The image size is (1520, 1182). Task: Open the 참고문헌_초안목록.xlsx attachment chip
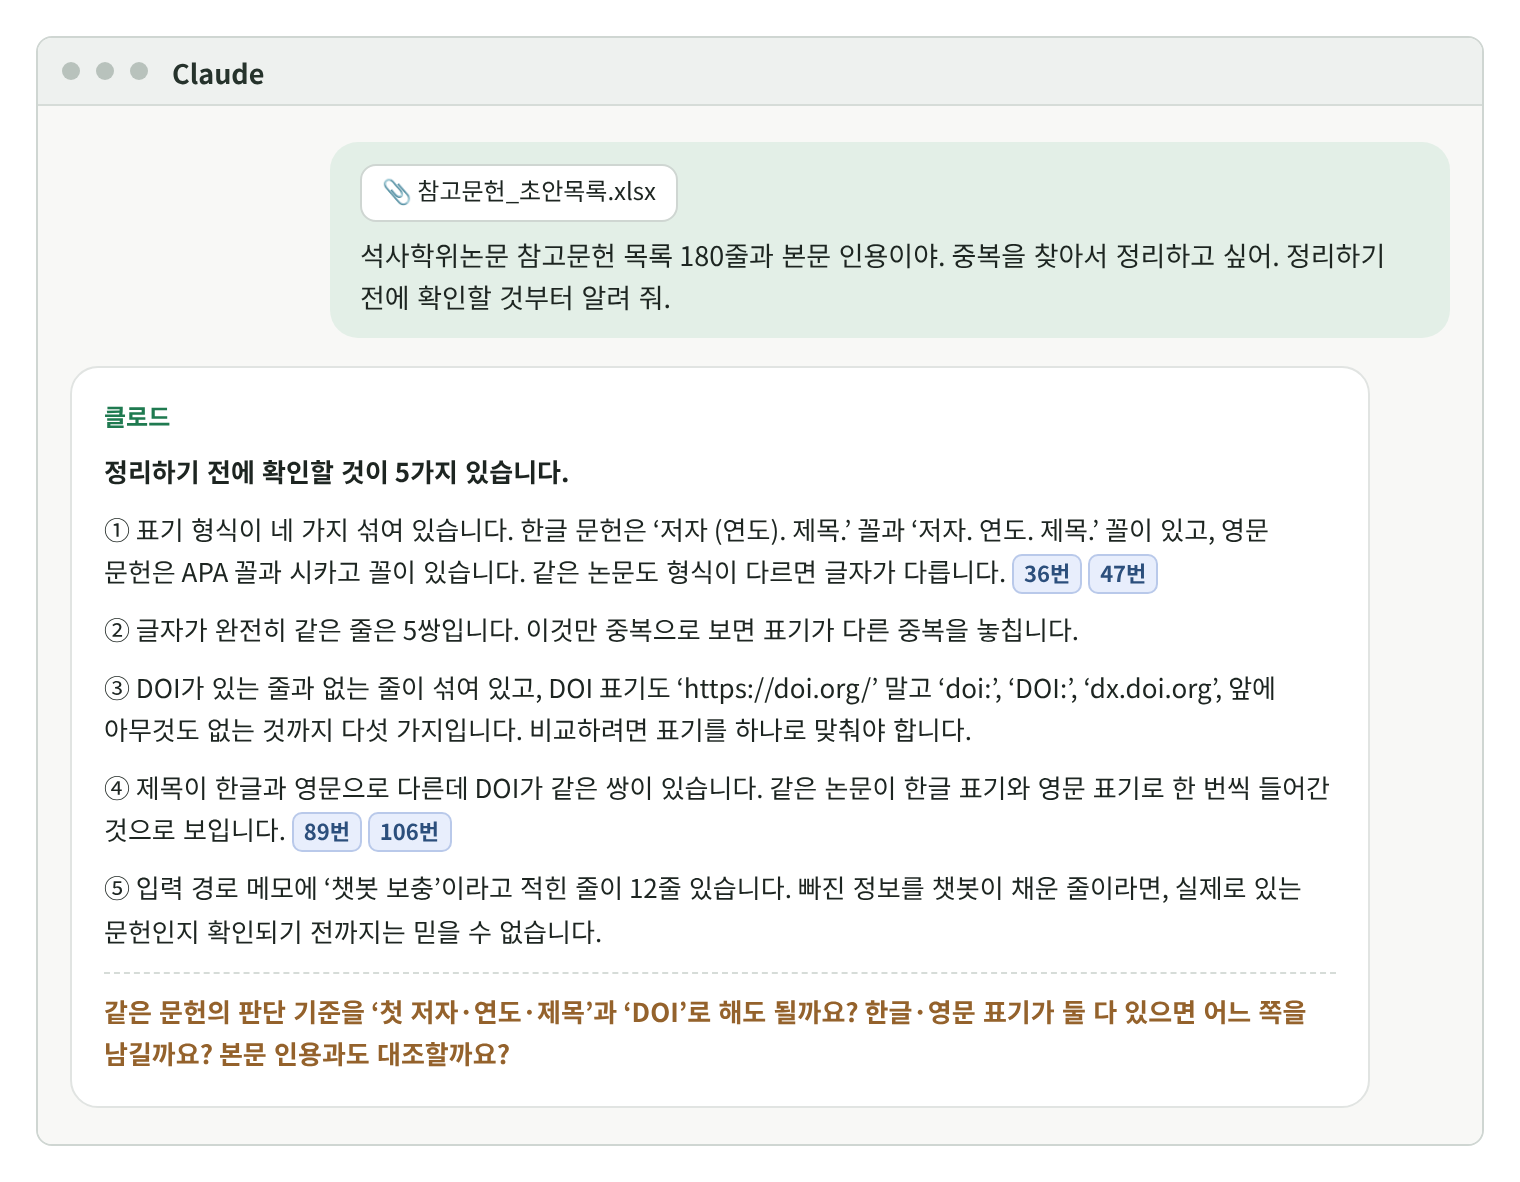pos(518,192)
